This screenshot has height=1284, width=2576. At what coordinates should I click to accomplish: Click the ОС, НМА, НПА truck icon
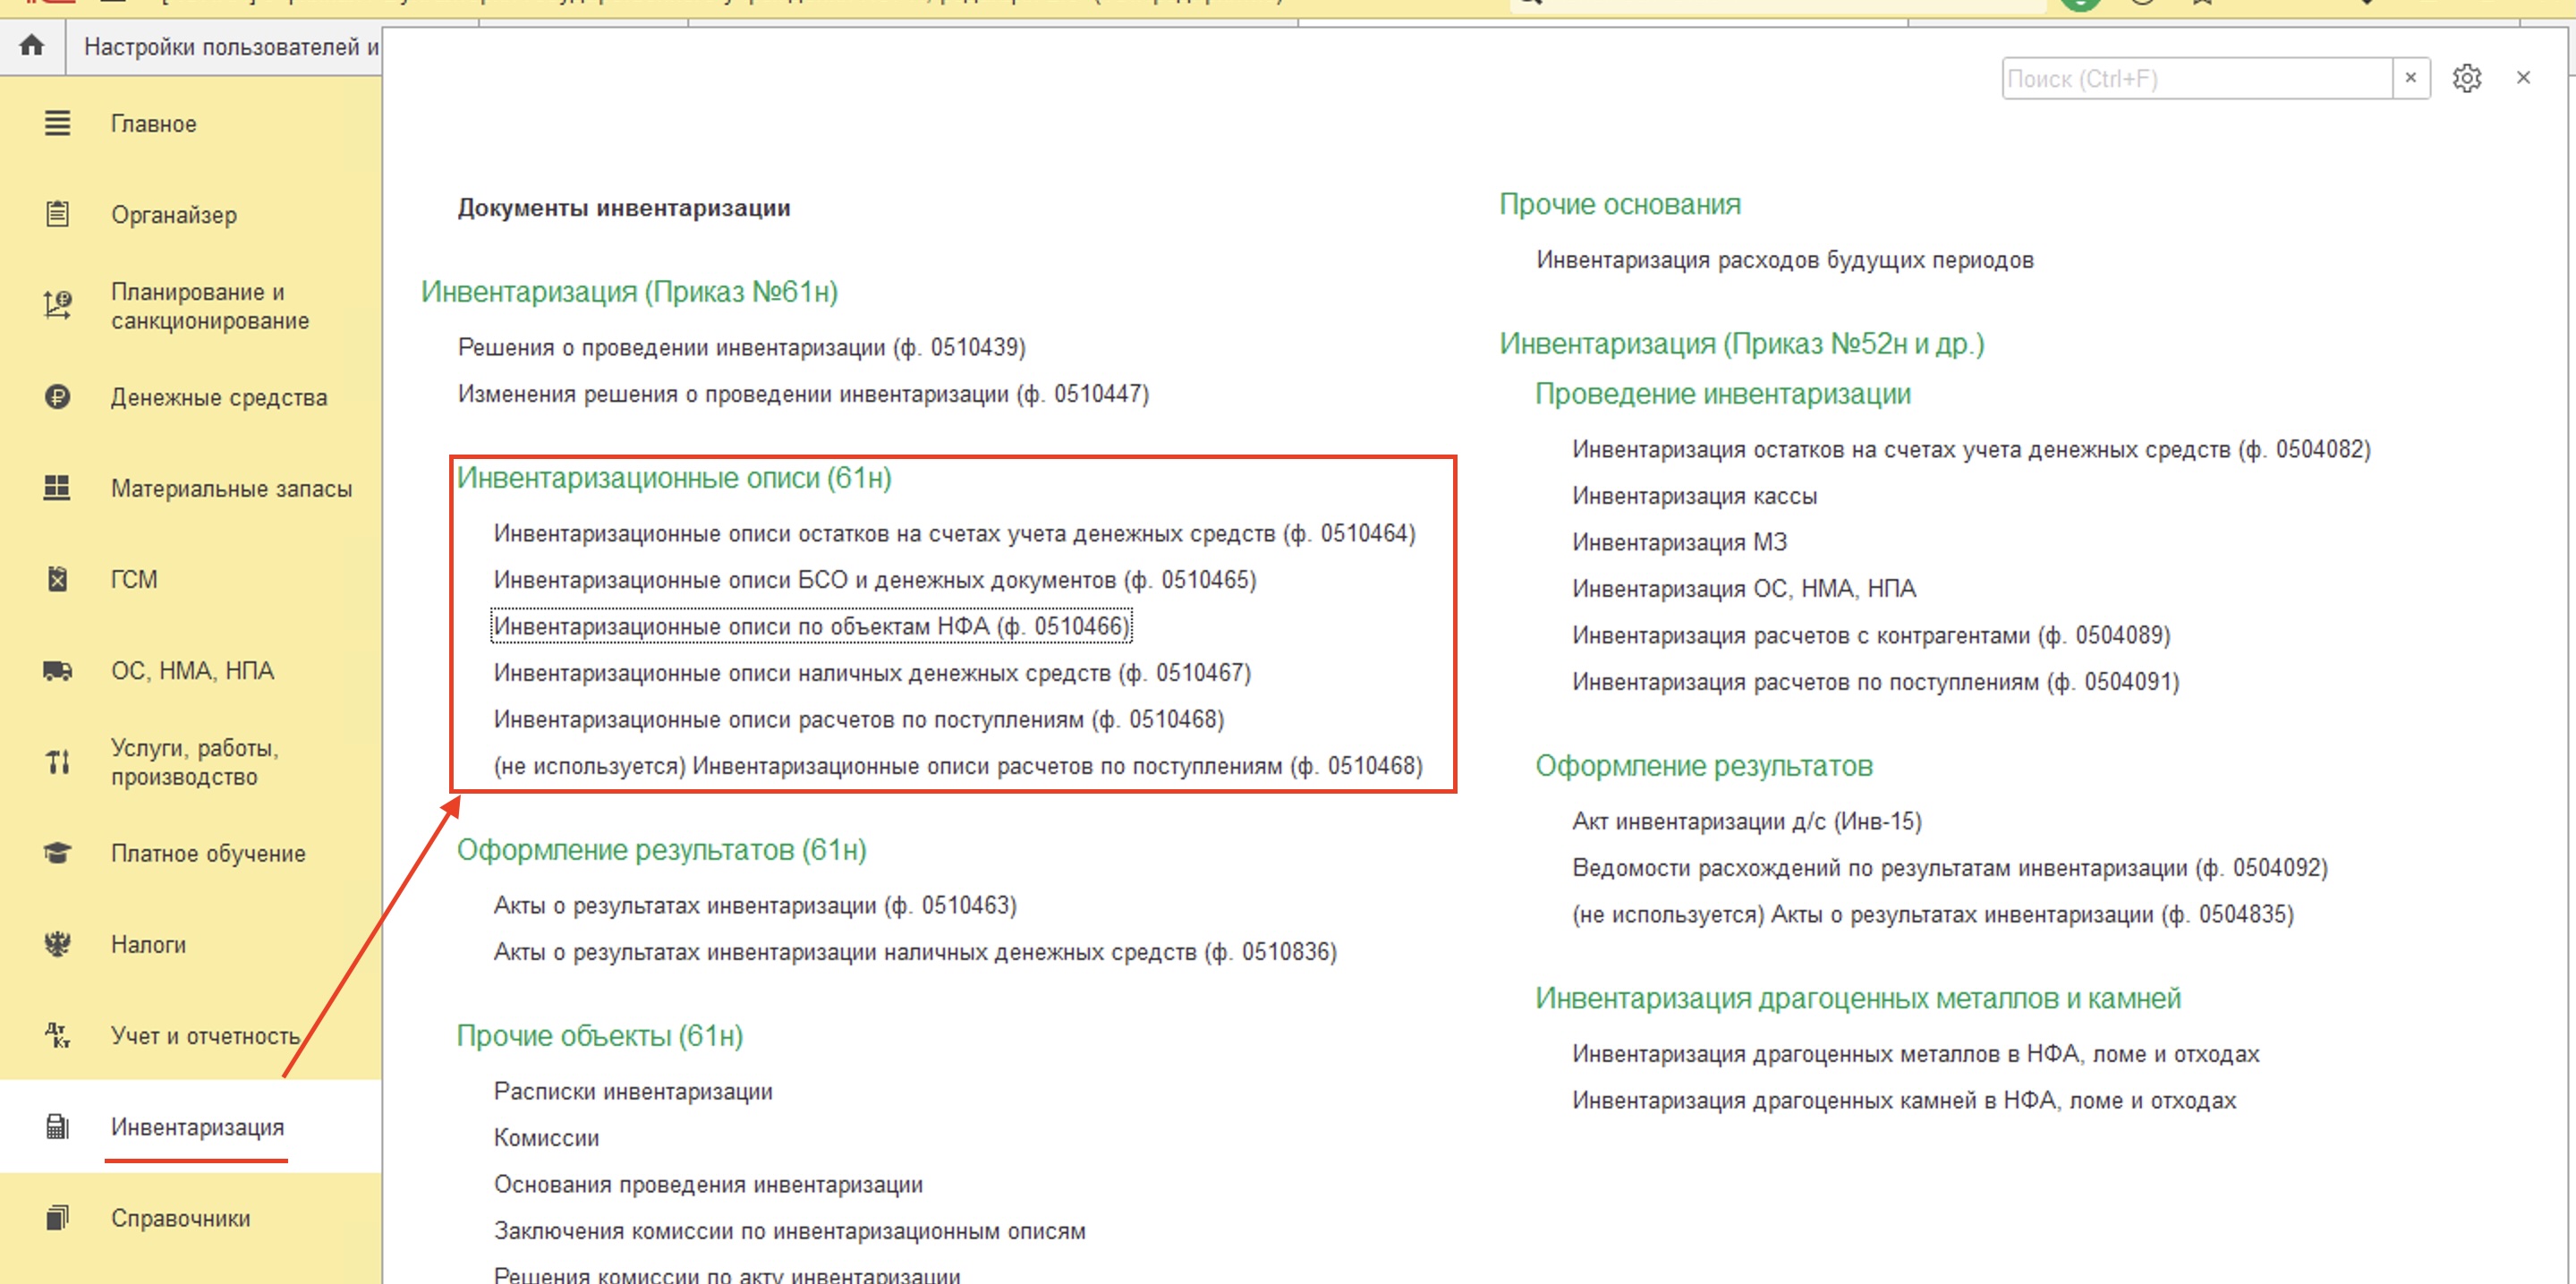point(57,670)
